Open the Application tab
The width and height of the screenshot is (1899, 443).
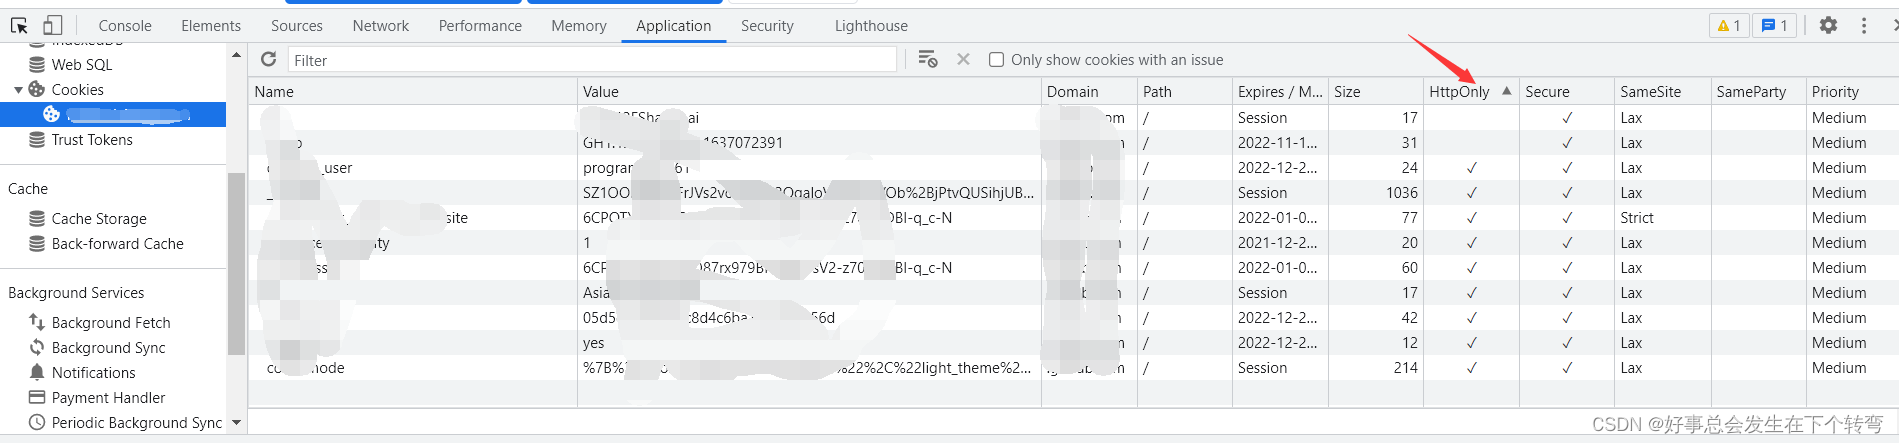(x=674, y=25)
